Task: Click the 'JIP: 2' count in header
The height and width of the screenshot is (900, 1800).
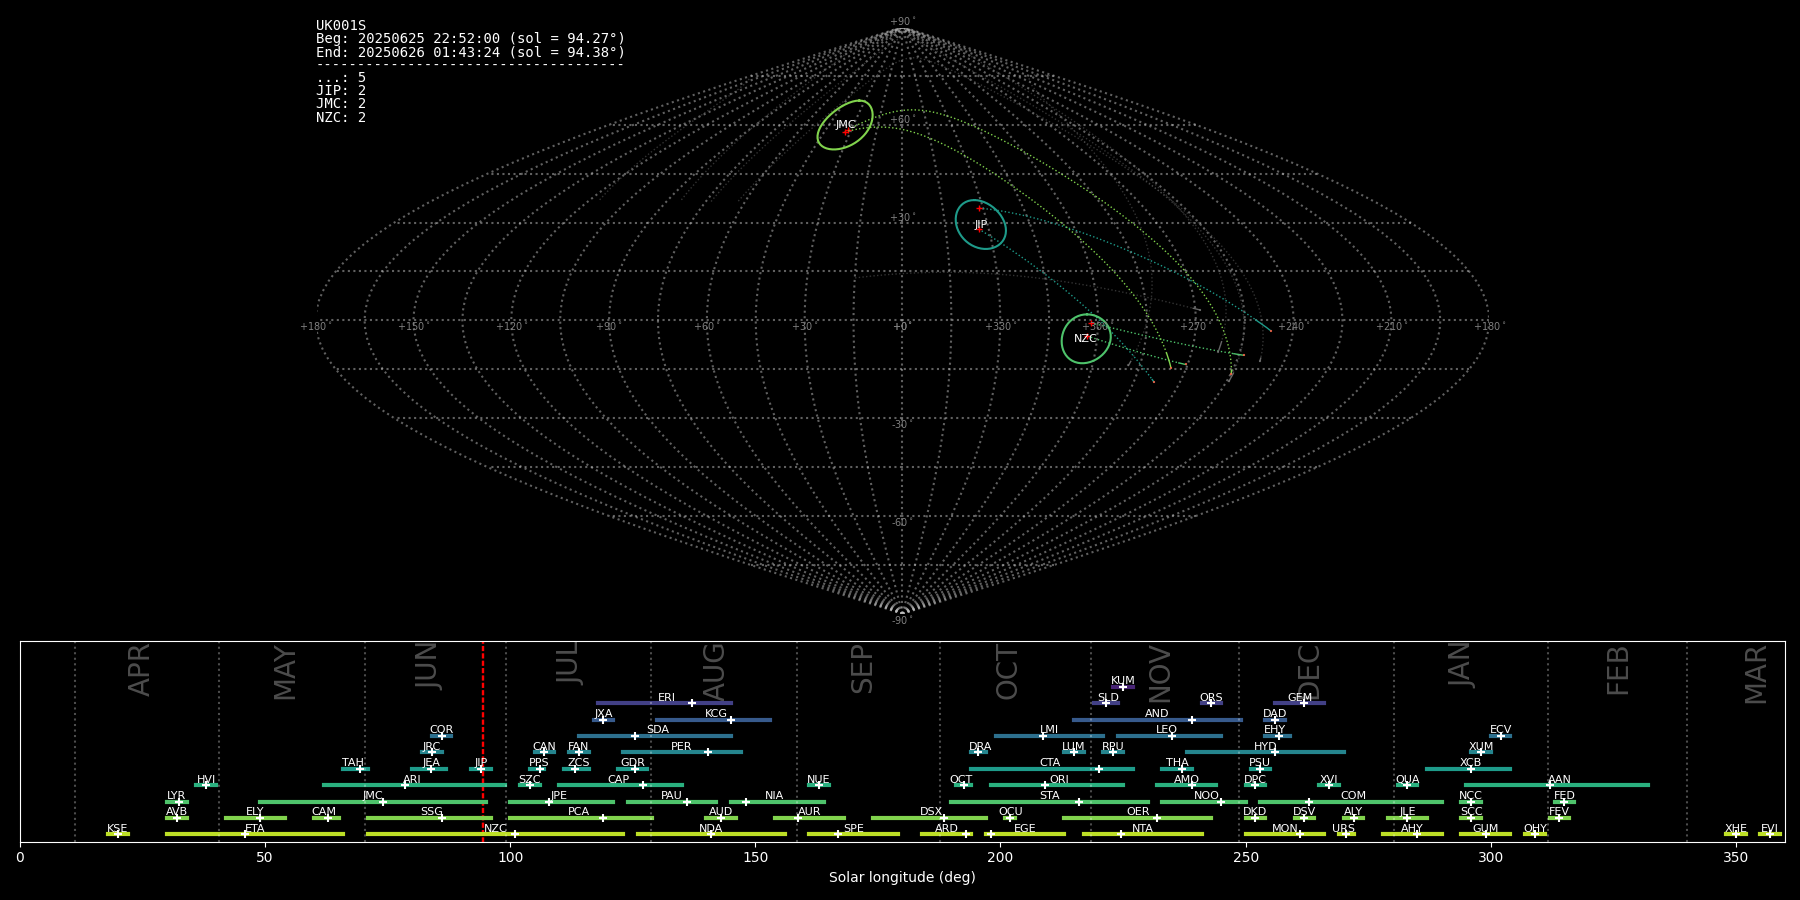Action: tap(341, 90)
